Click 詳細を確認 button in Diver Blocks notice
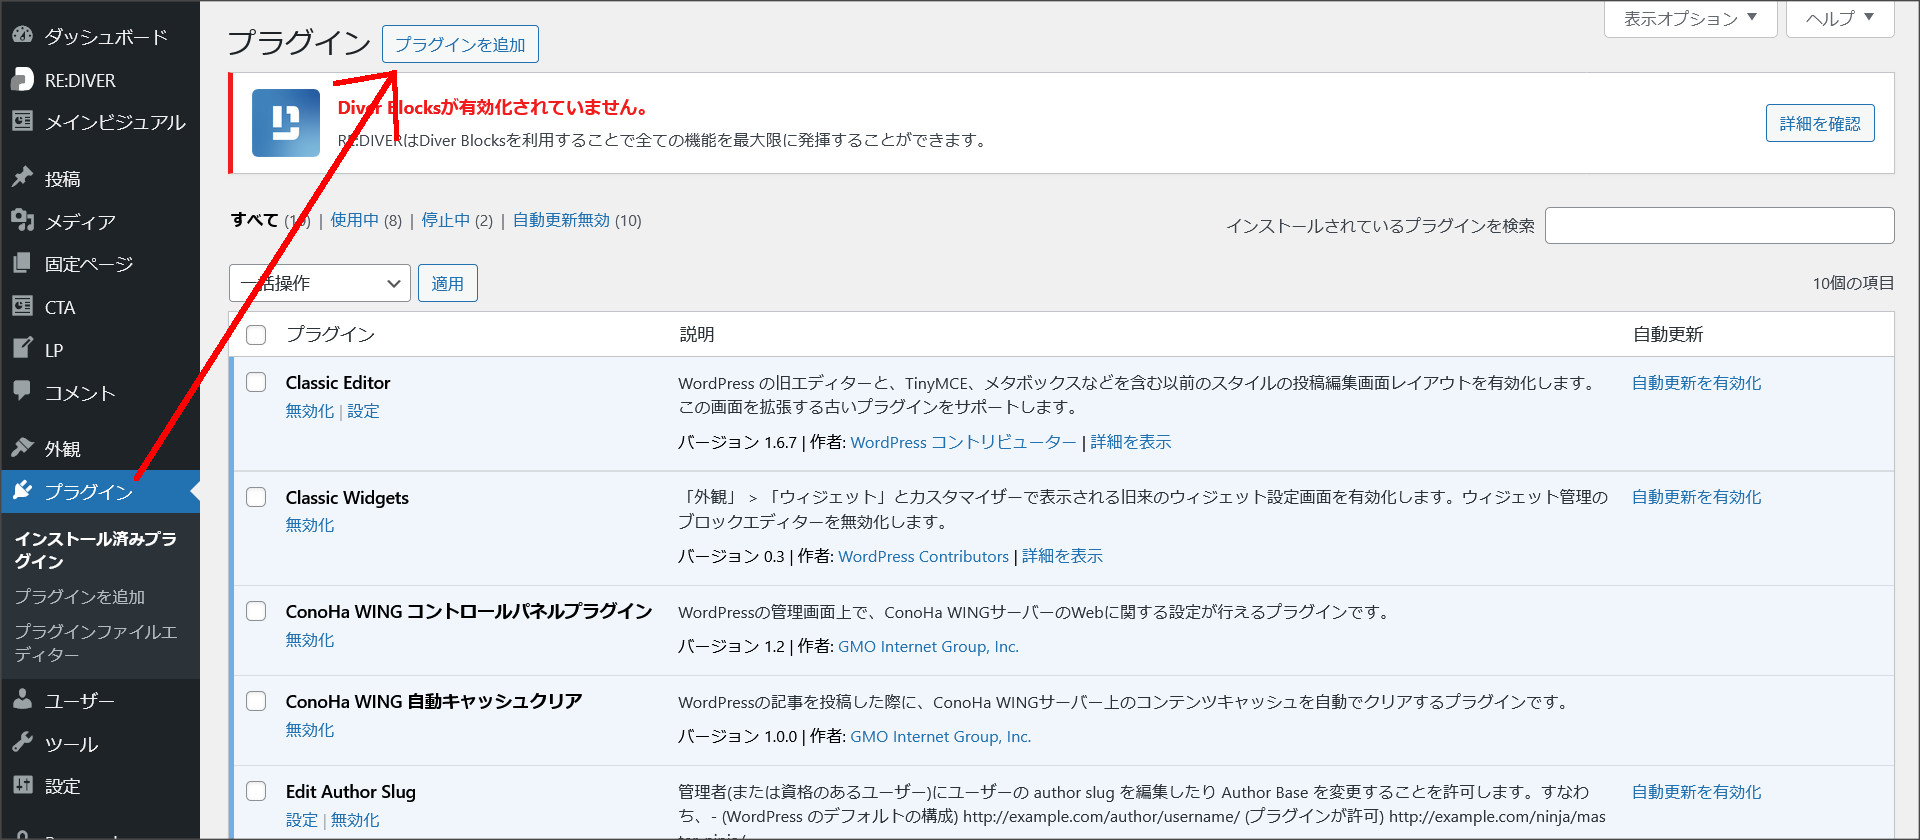Viewport: 1920px width, 840px height. point(1819,123)
